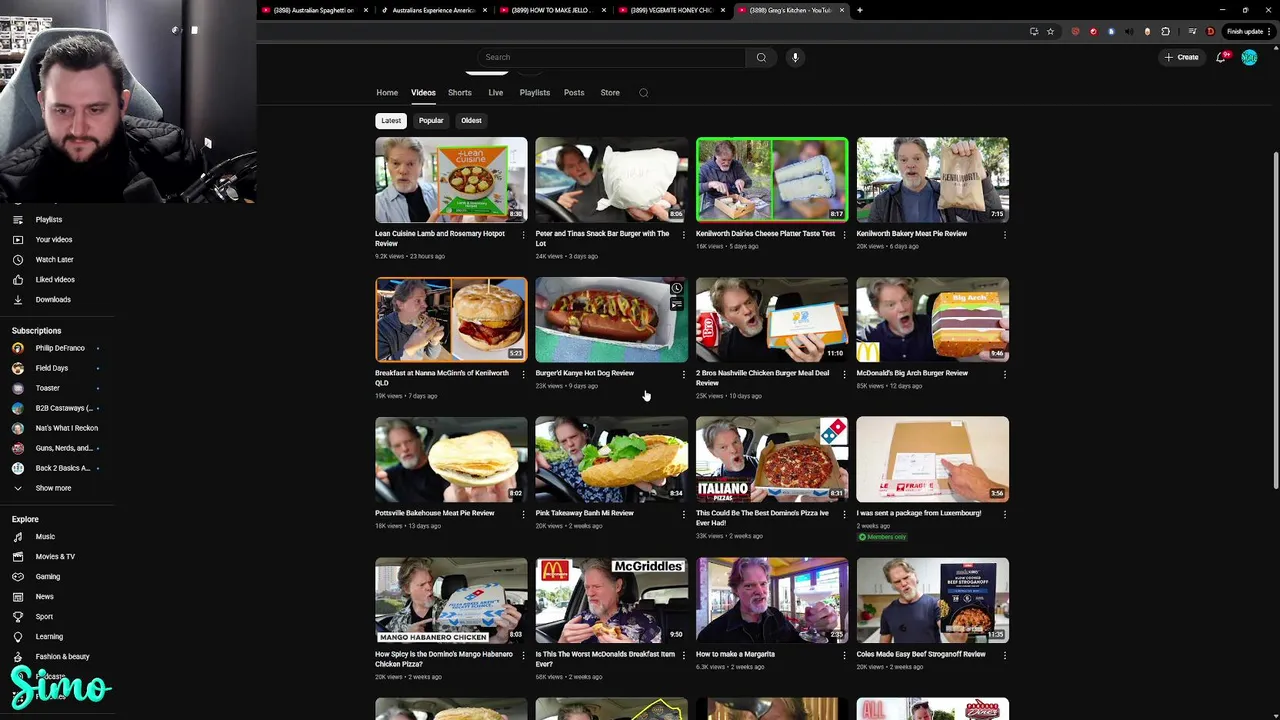Open options menu for Nashville Chicken Burger video
This screenshot has width=1280, height=720.
tap(844, 374)
